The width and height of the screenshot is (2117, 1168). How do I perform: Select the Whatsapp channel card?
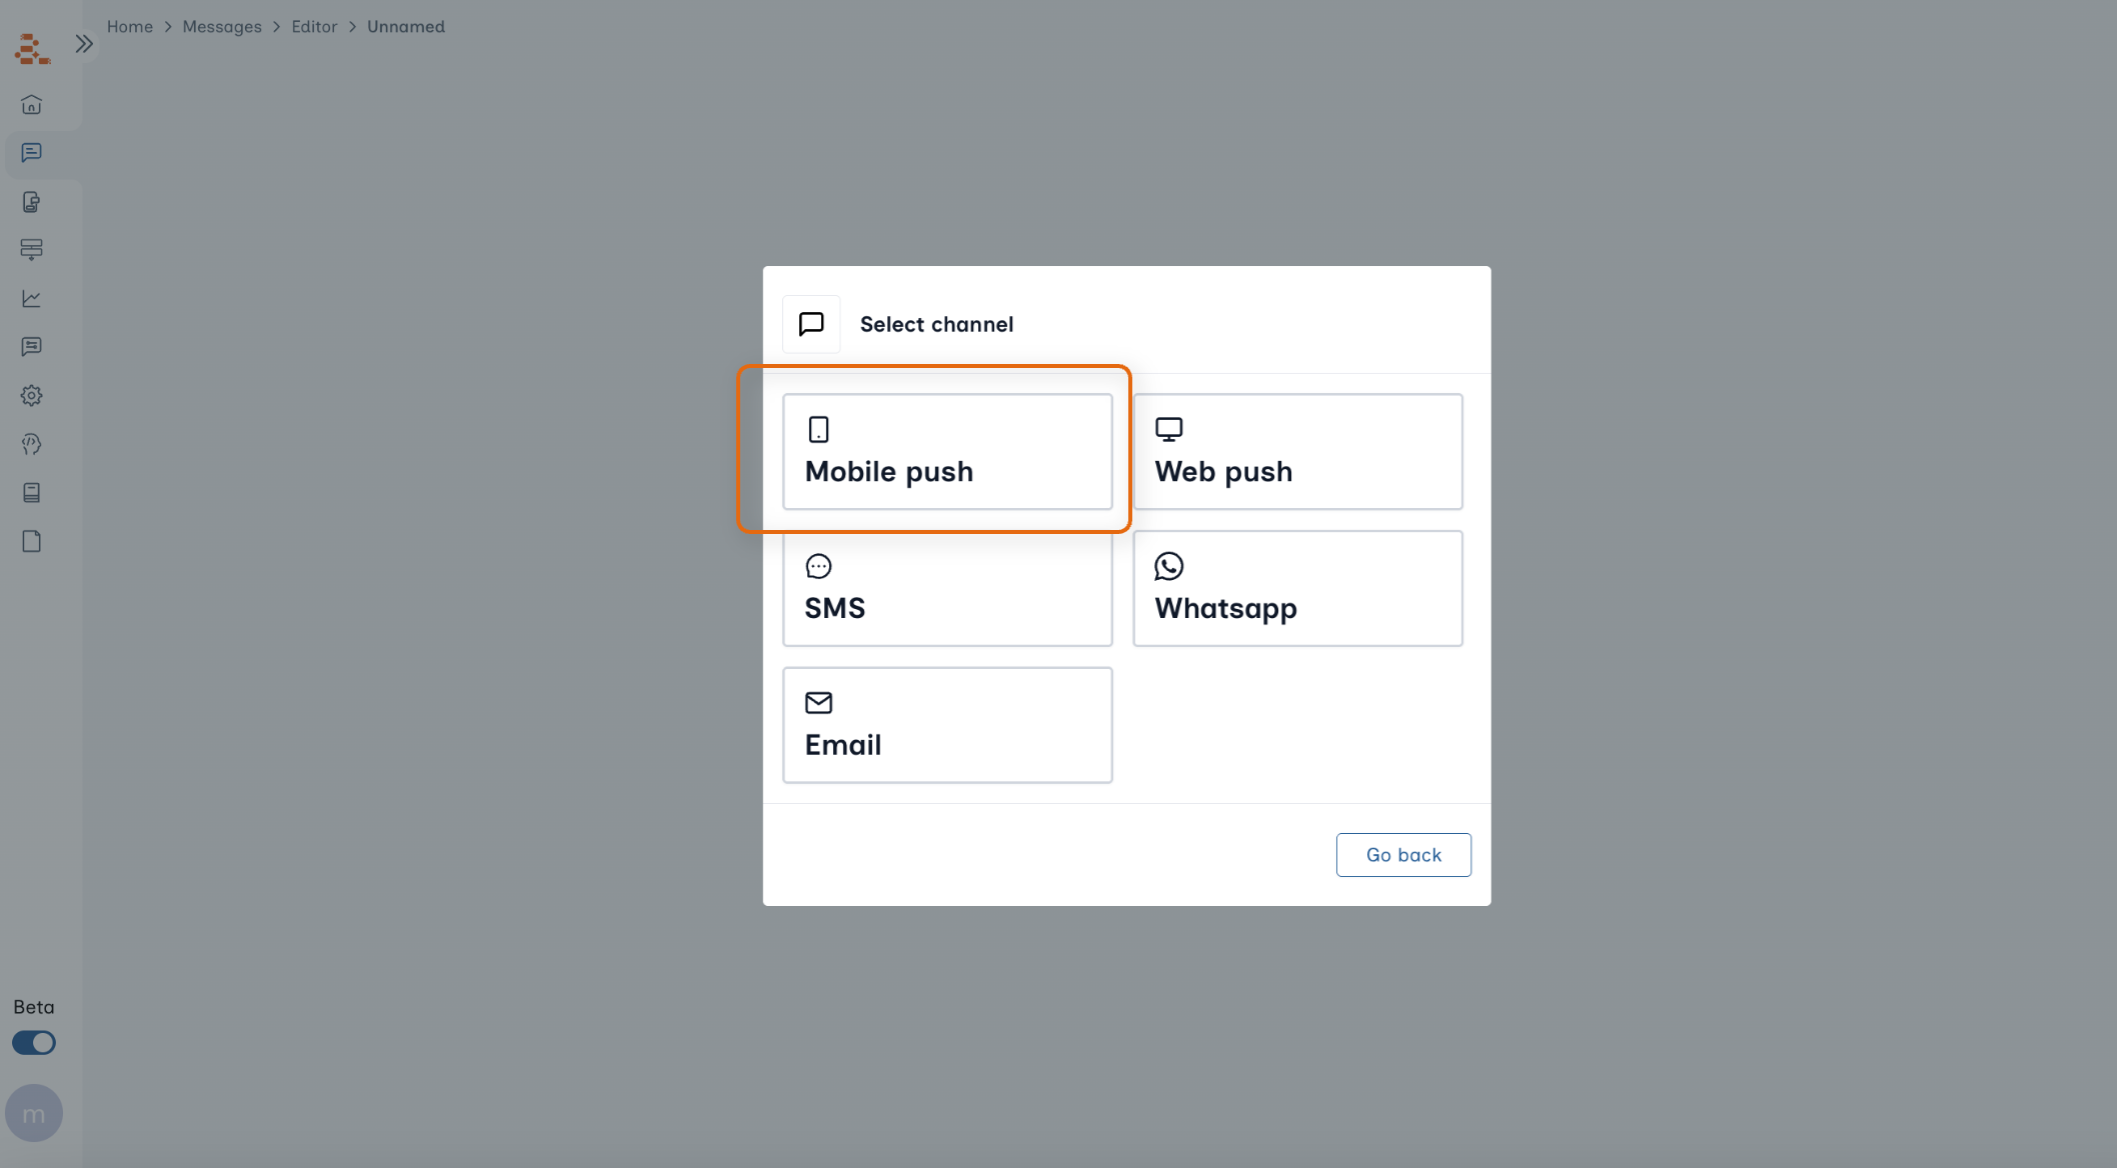point(1297,588)
